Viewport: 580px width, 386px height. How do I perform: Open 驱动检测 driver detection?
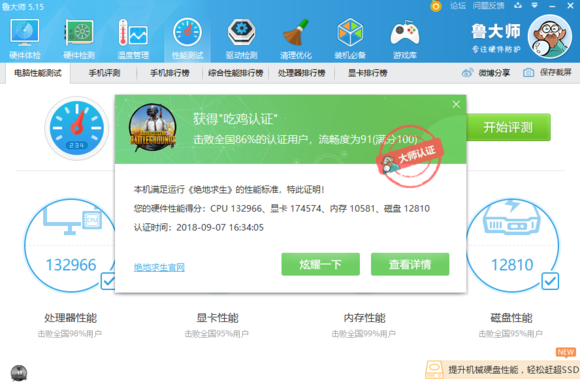coord(242,38)
